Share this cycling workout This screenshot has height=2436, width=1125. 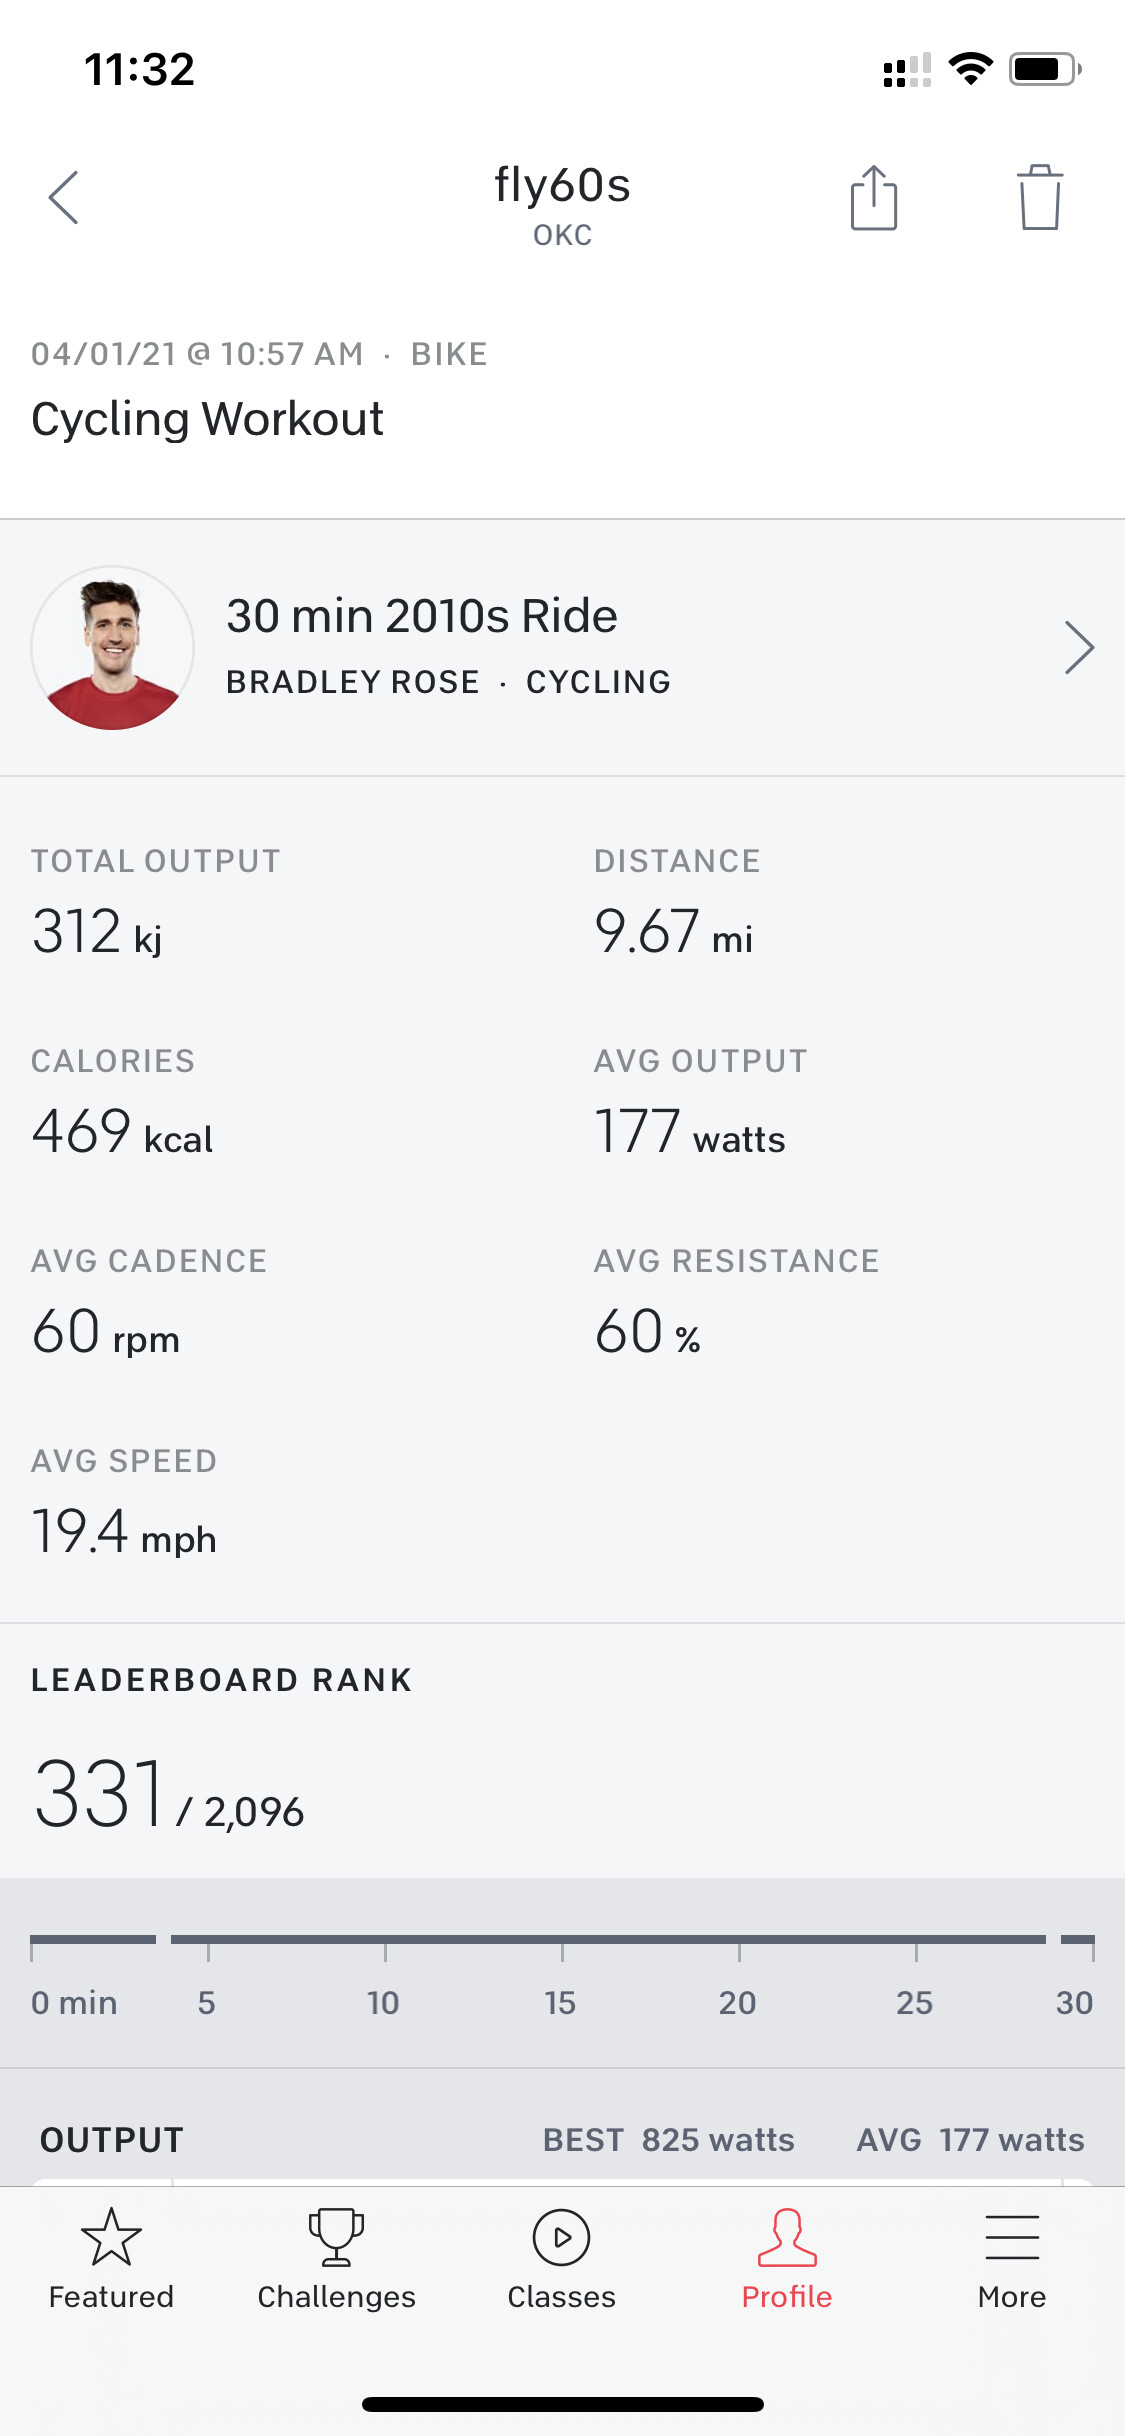tap(874, 197)
